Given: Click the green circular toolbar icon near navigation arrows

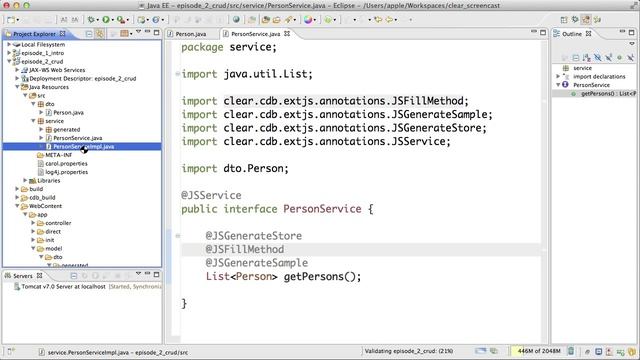Looking at the screenshot, I should (328, 20).
